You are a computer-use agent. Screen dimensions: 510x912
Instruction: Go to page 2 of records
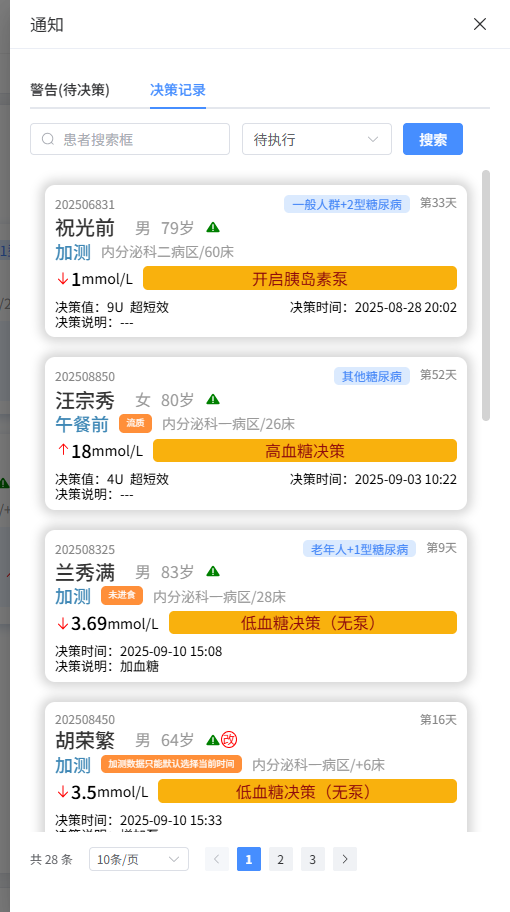point(281,859)
